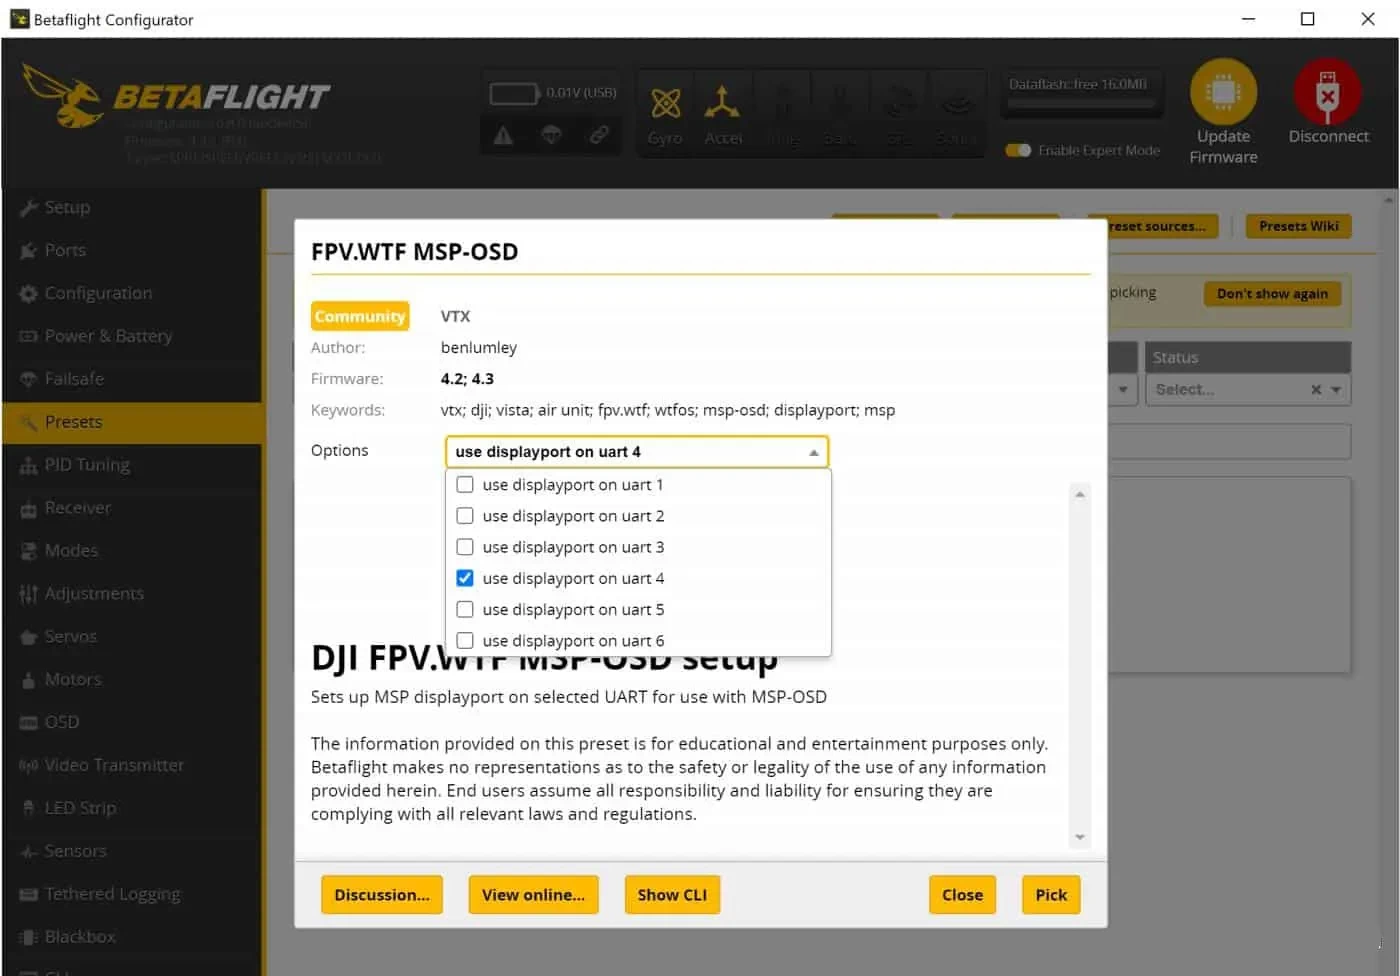This screenshot has height=976, width=1400.
Task: Click the Don't show again button
Action: pos(1272,294)
